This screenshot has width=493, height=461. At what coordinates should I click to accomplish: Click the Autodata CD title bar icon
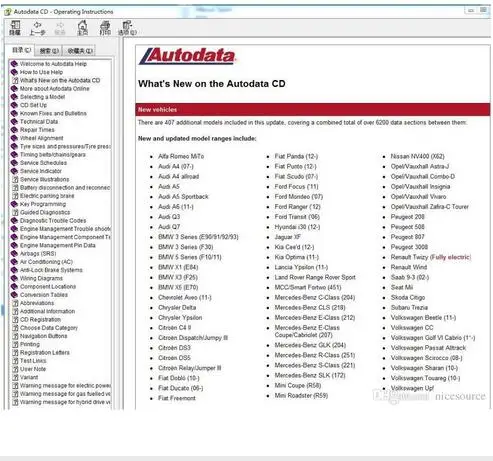[7, 12]
